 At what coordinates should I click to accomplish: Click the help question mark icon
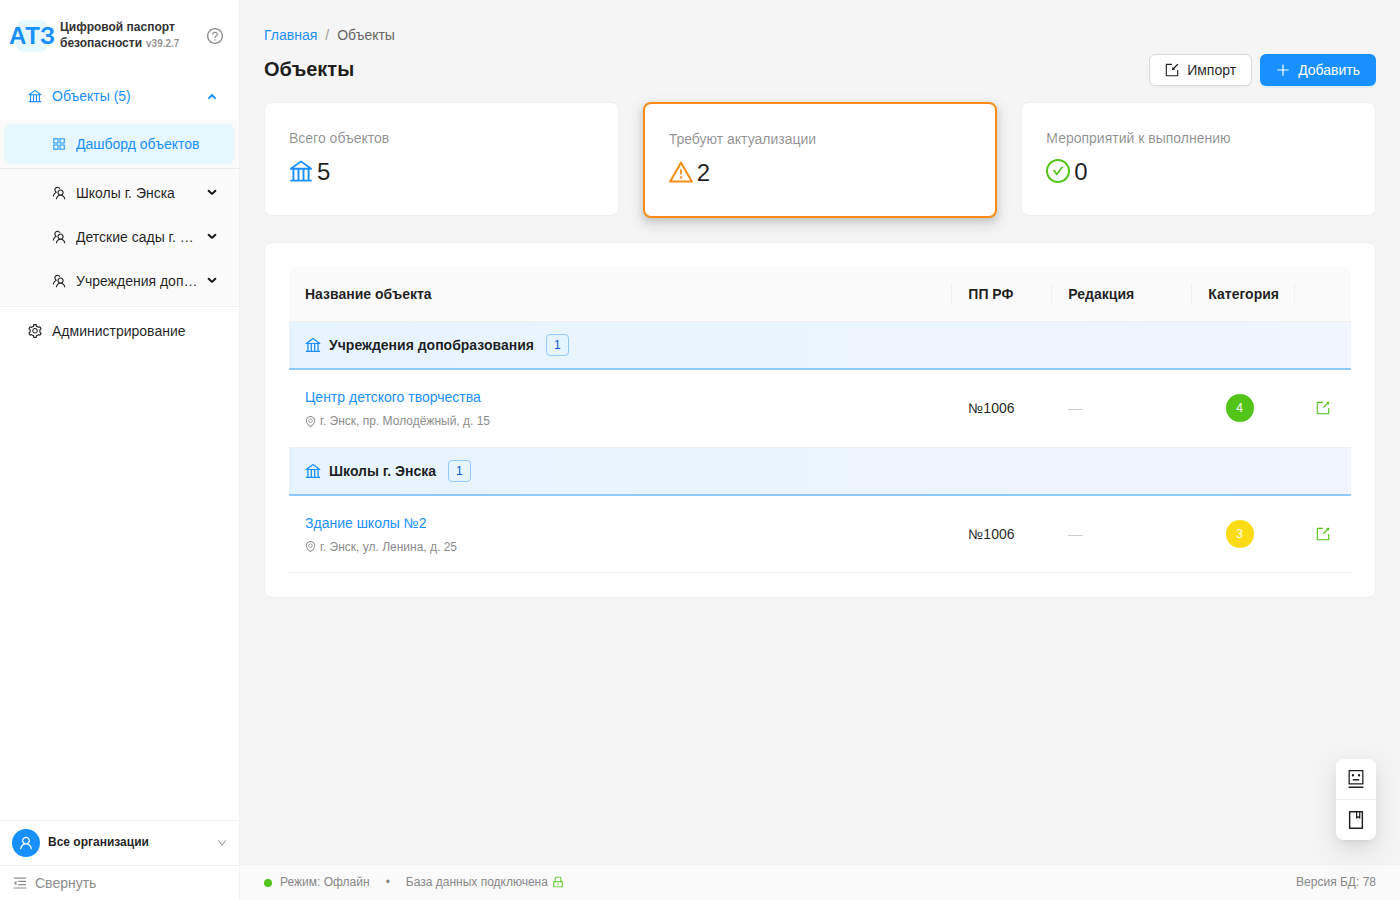(x=214, y=36)
